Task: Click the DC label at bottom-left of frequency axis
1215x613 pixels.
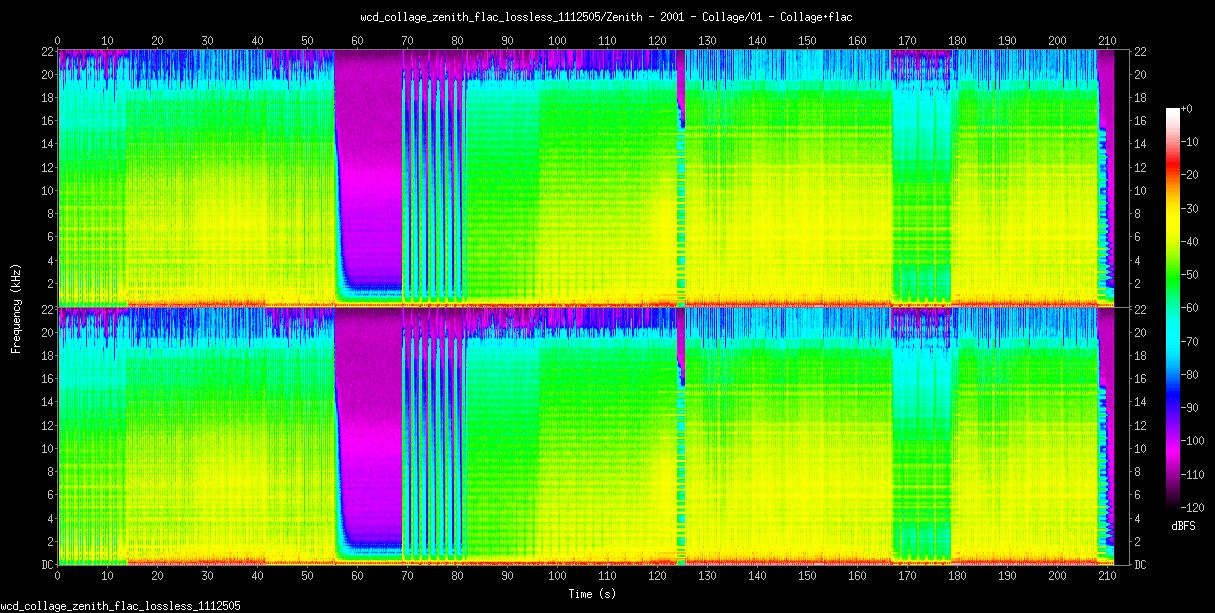Action: (x=46, y=564)
